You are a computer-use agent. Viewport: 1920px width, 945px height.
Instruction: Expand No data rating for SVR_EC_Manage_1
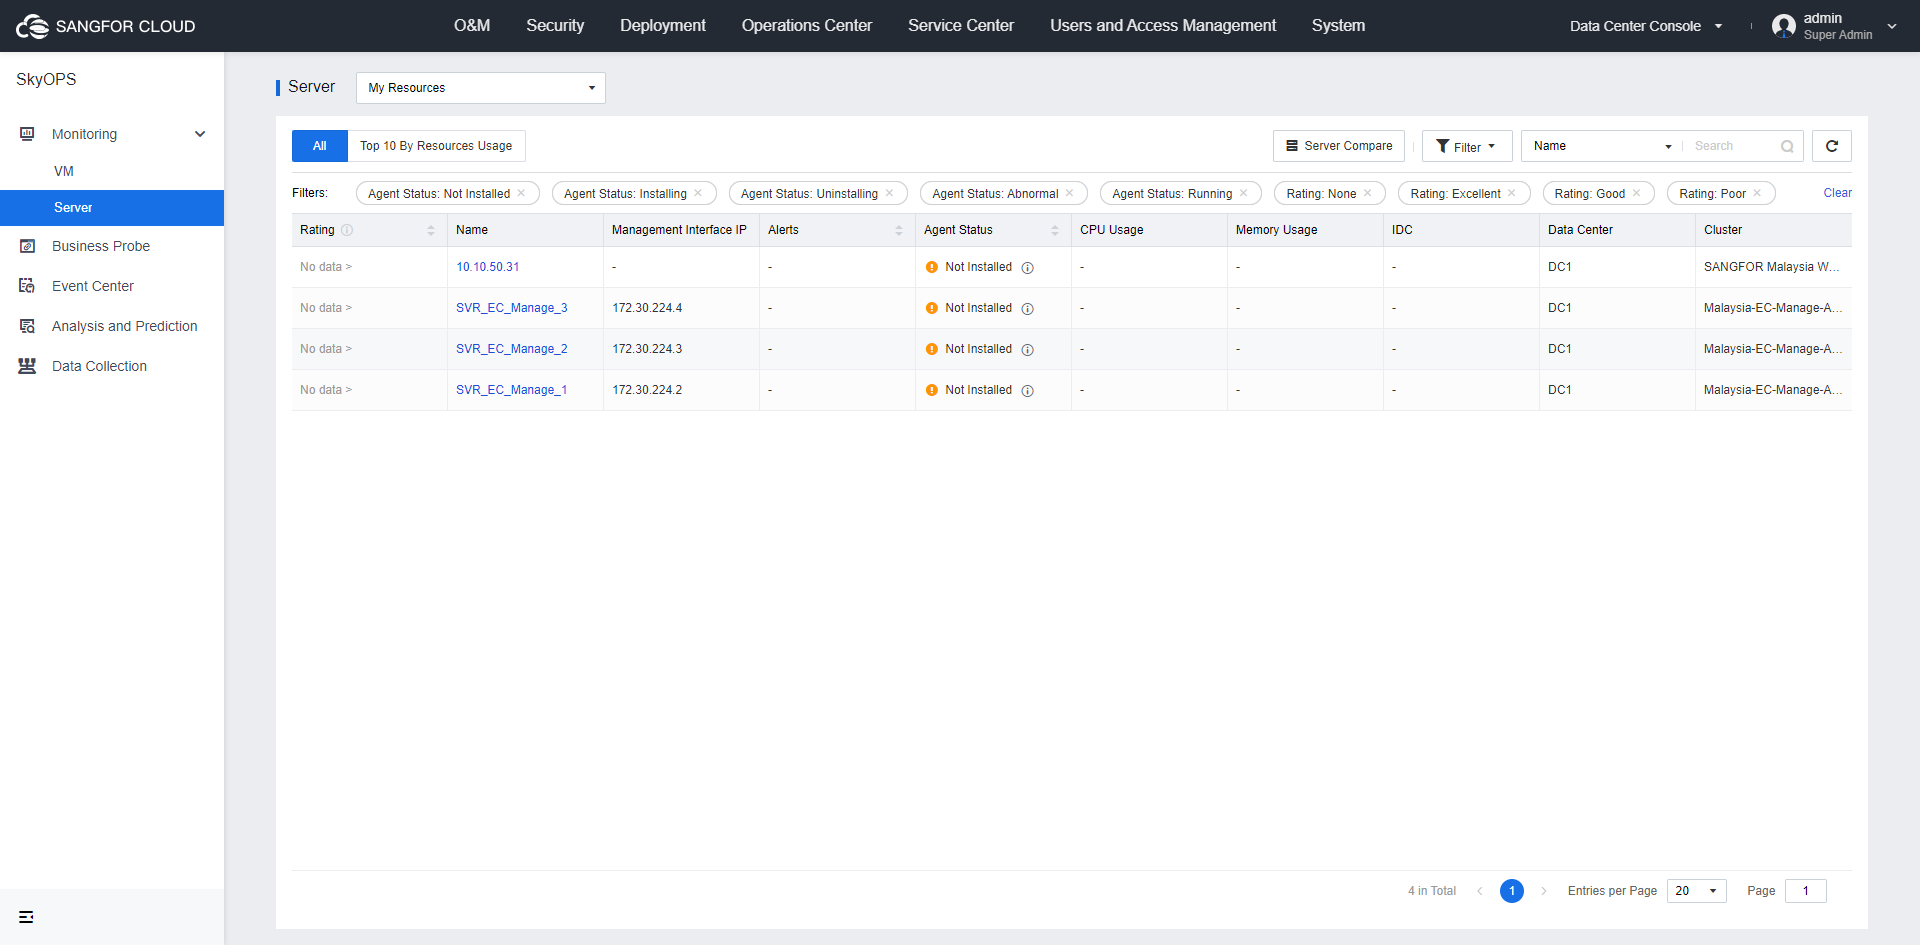[325, 390]
